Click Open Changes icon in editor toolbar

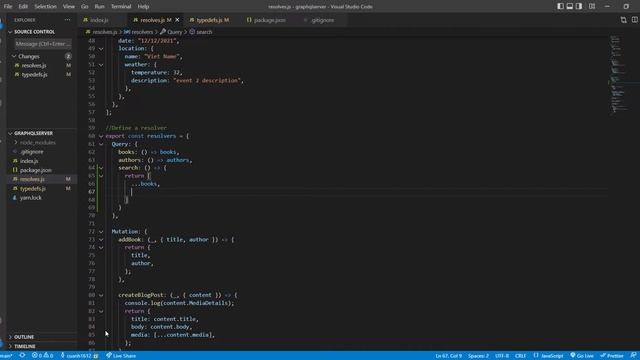623,20
